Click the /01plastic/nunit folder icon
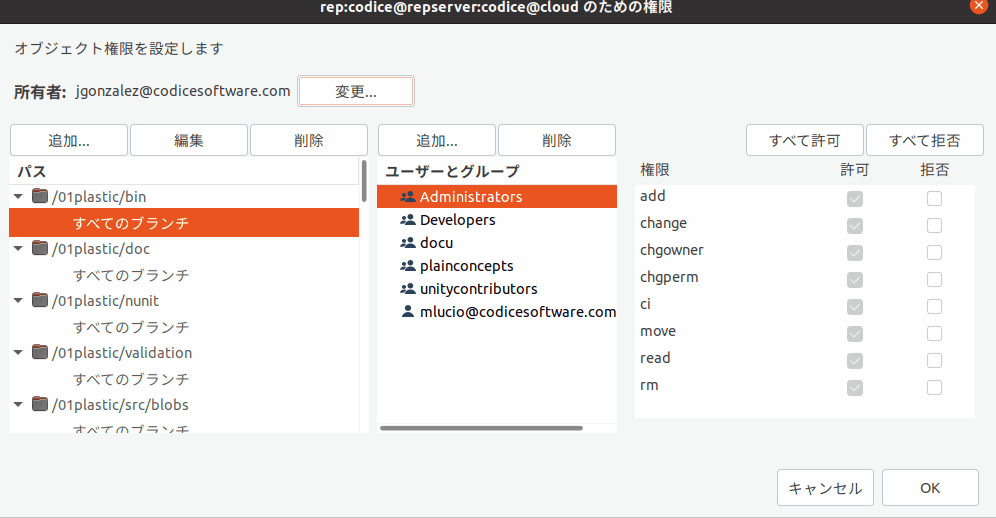Image resolution: width=996 pixels, height=518 pixels. [40, 300]
